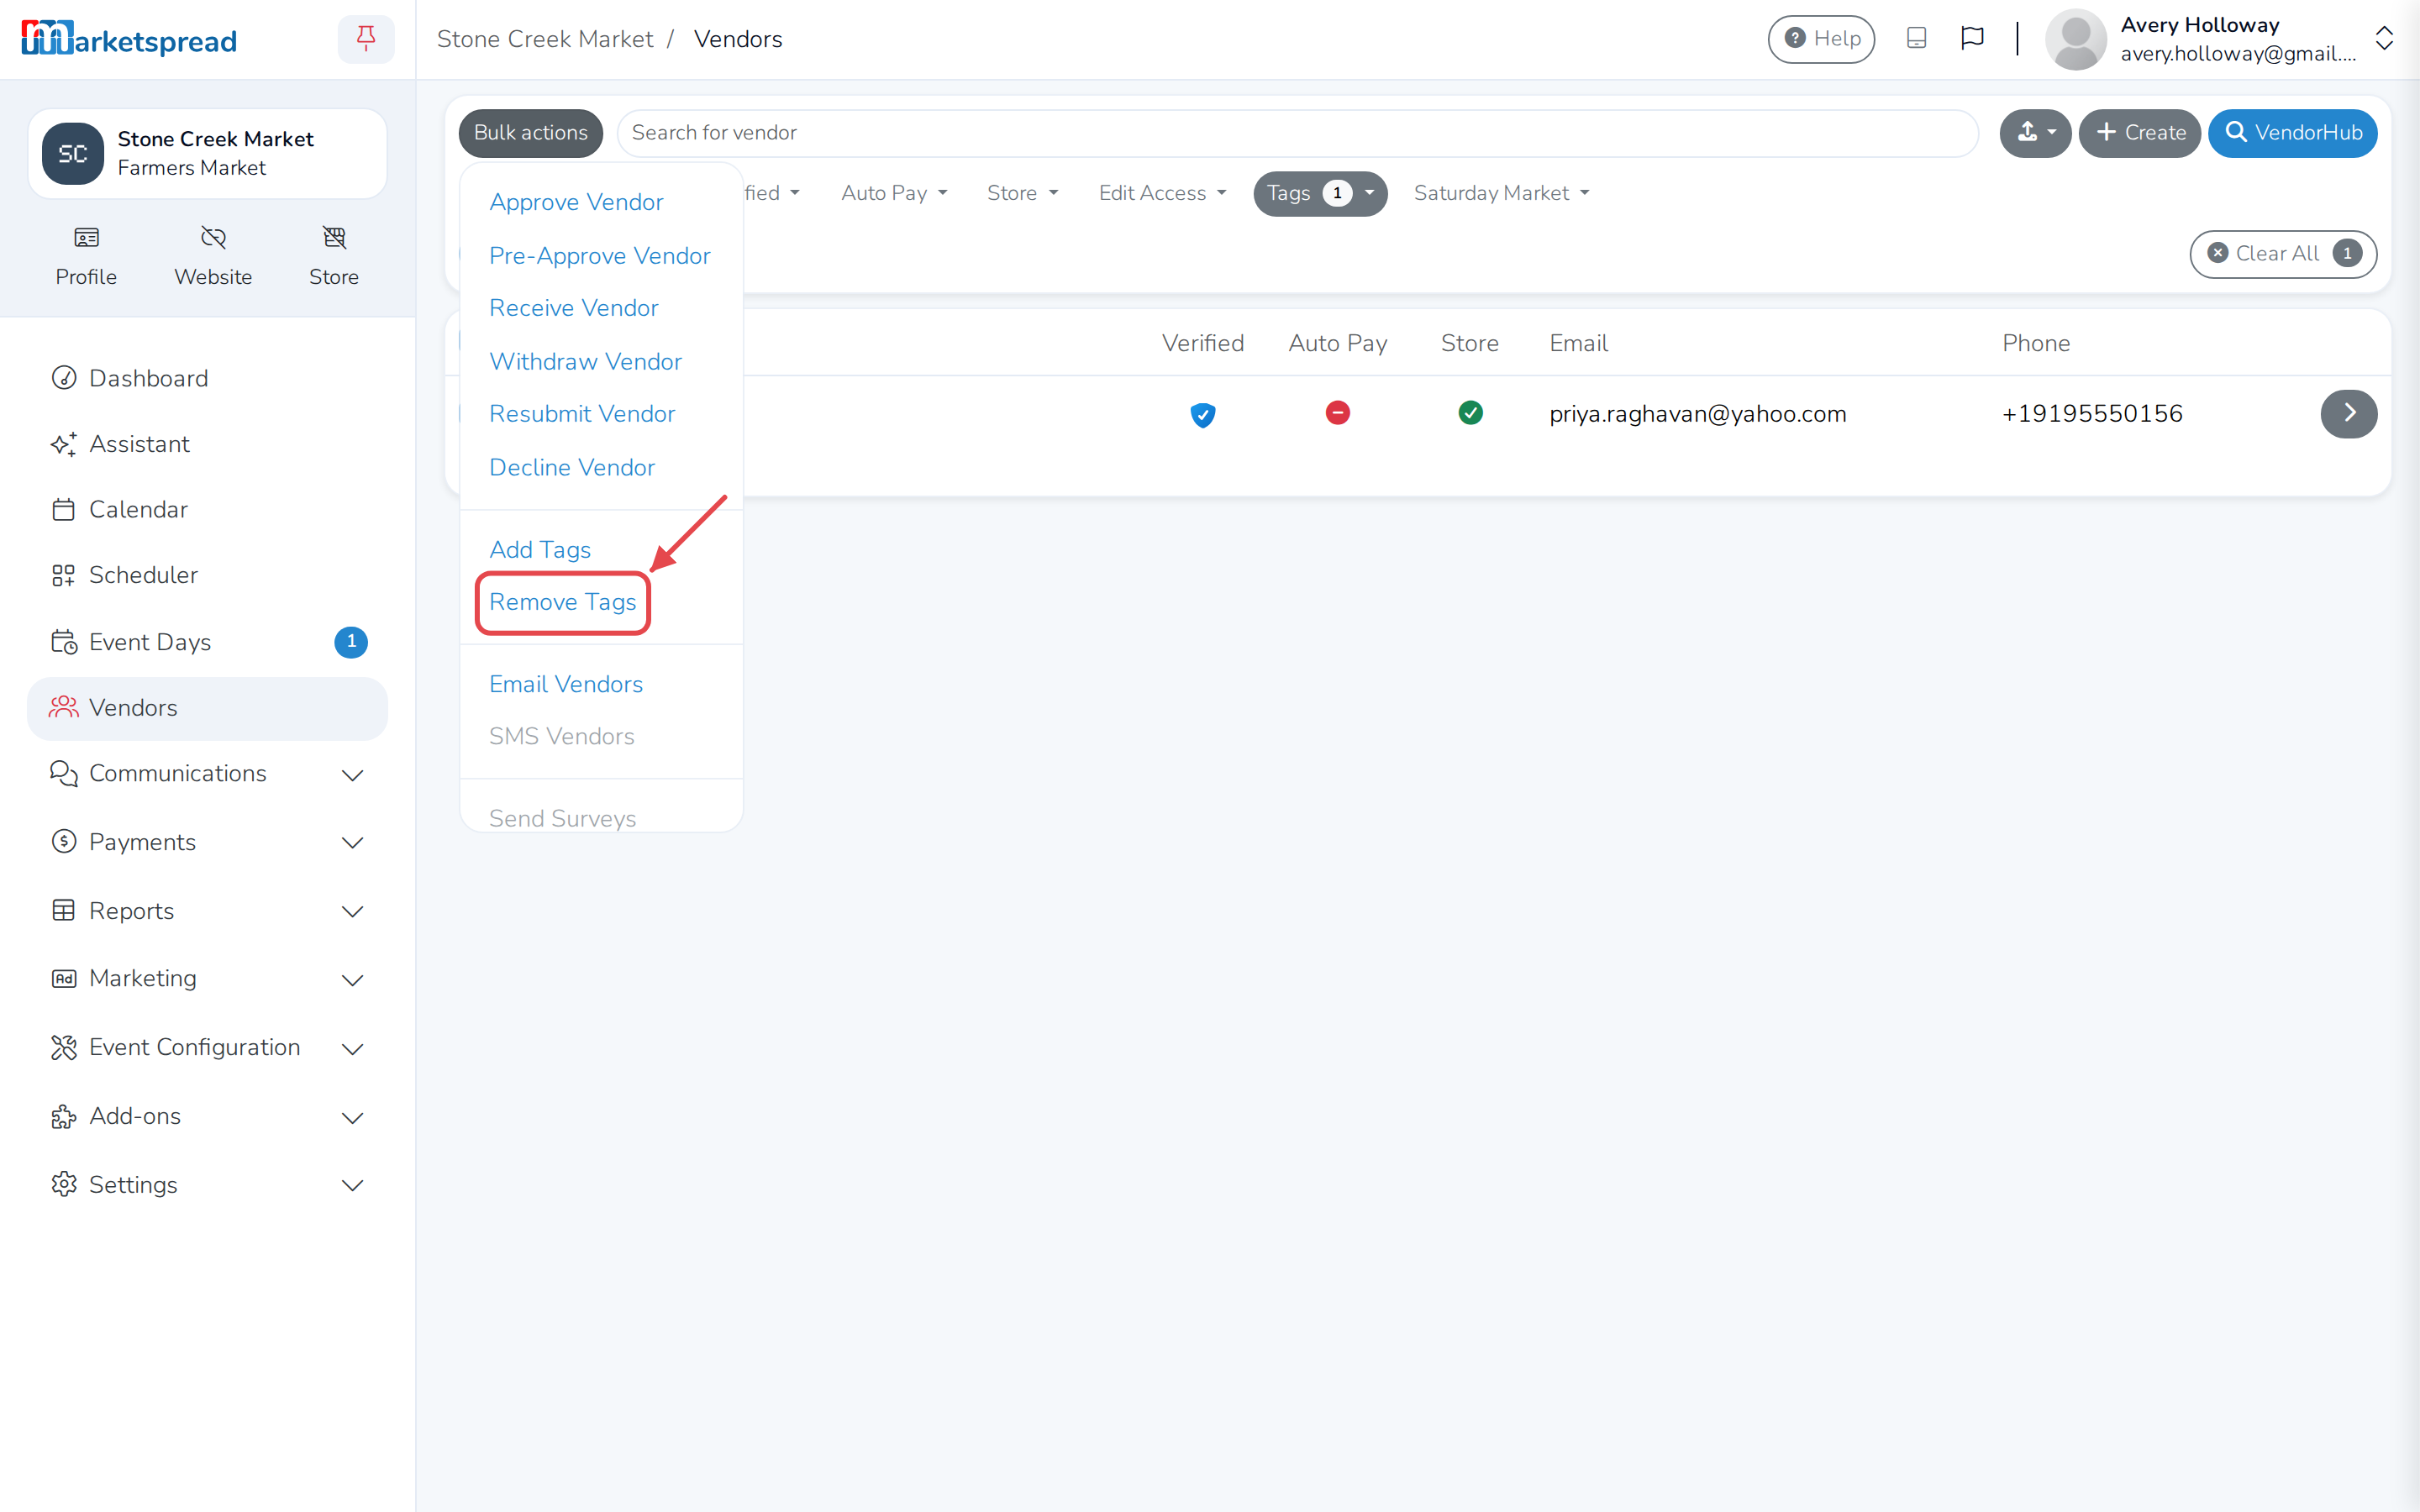Open the user account switcher chevrons

click(x=2384, y=39)
